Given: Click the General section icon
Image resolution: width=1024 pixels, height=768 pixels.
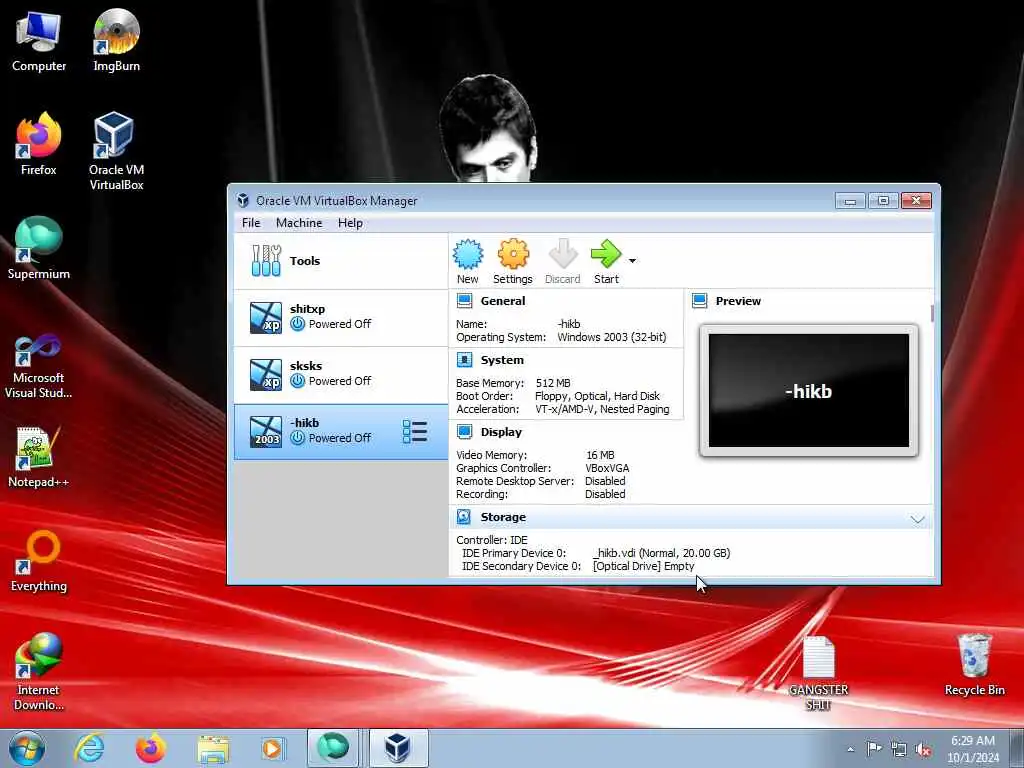Looking at the screenshot, I should (x=464, y=301).
